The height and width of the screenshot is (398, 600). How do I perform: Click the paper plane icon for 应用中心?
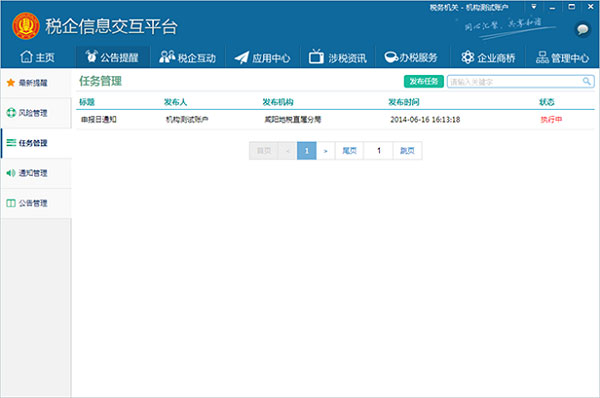[241, 57]
